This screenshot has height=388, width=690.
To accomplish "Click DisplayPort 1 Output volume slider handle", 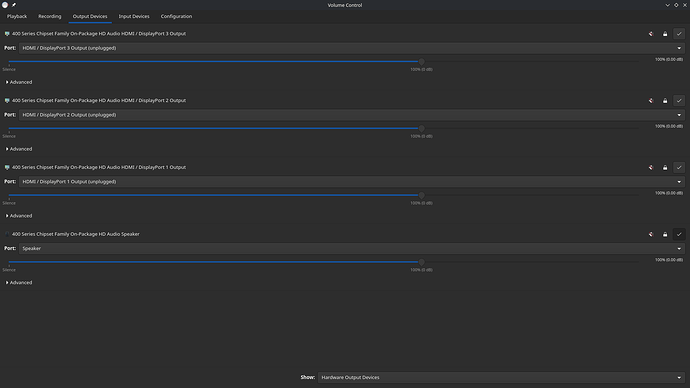I will coord(422,195).
